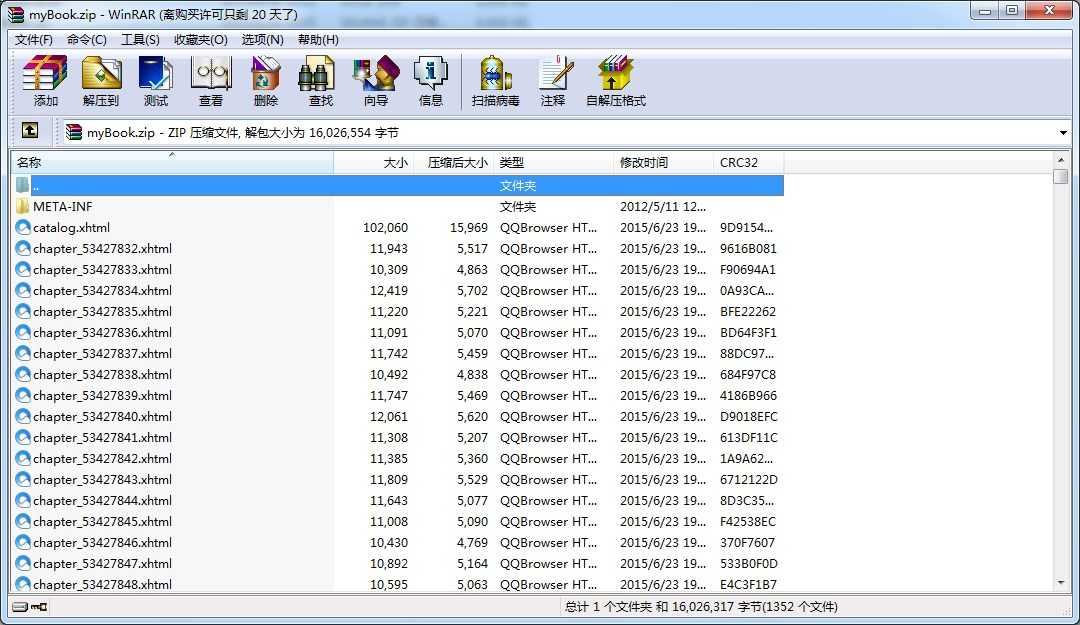The width and height of the screenshot is (1080, 625).
Task: Click icon of chapter_53427840.xhtml
Action: [x=23, y=416]
